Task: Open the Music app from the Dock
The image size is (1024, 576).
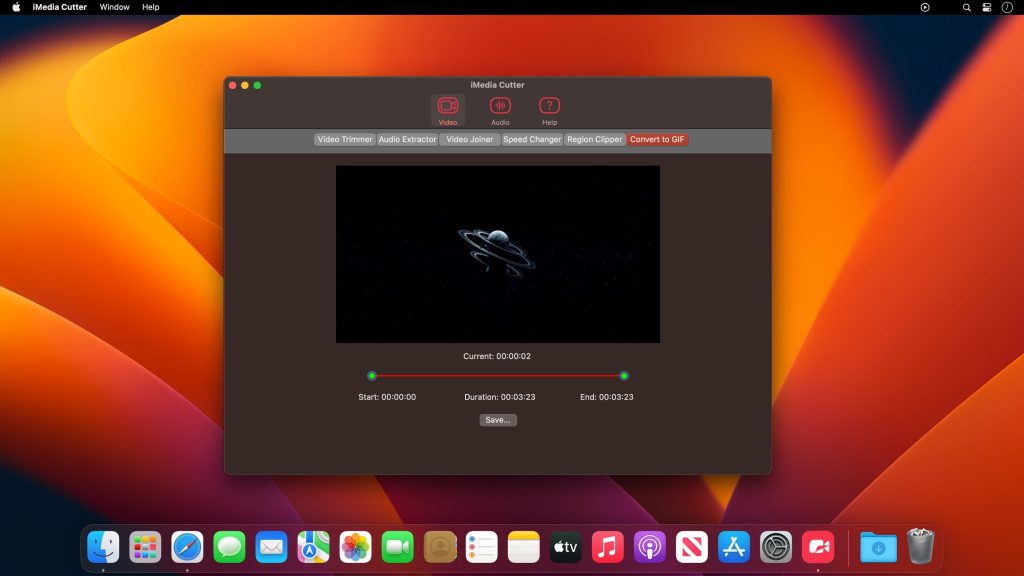Action: (607, 547)
